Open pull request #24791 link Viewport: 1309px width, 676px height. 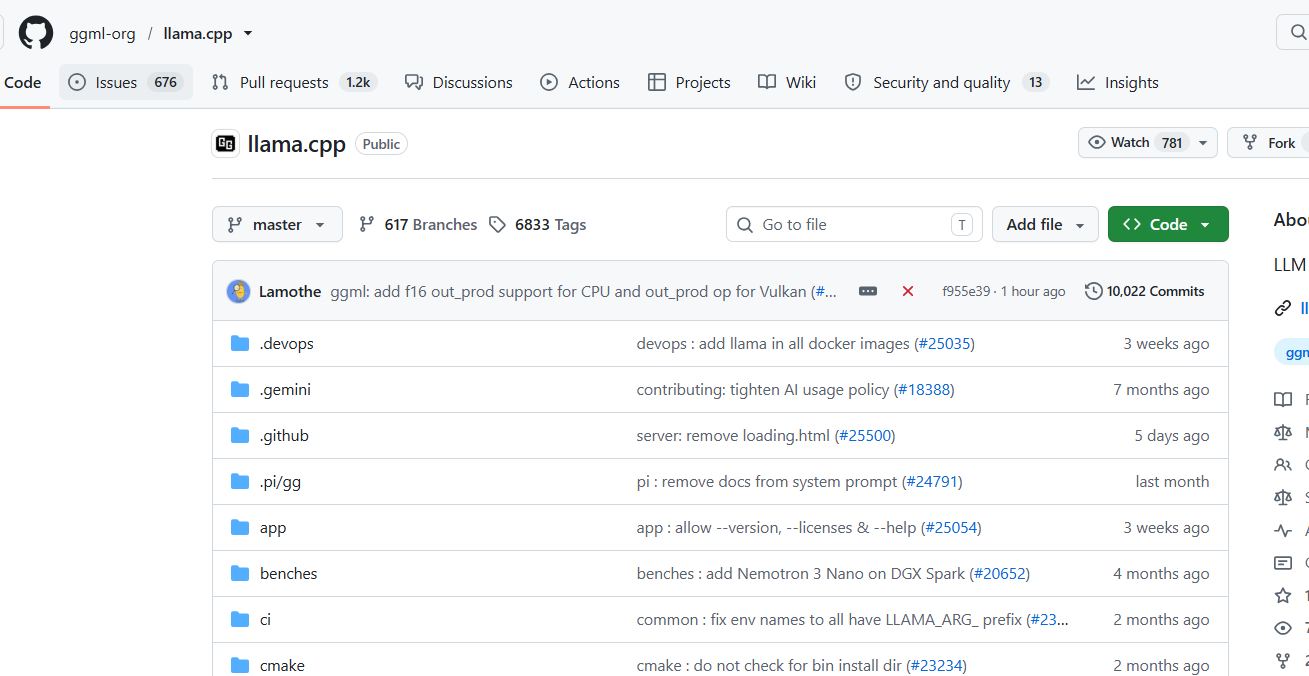[x=932, y=481]
